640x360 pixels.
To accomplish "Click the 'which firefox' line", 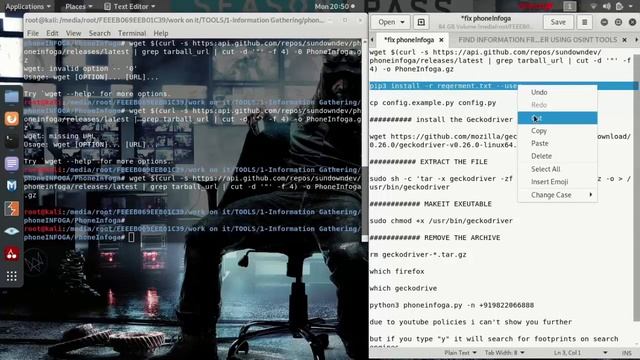I will (x=397, y=271).
